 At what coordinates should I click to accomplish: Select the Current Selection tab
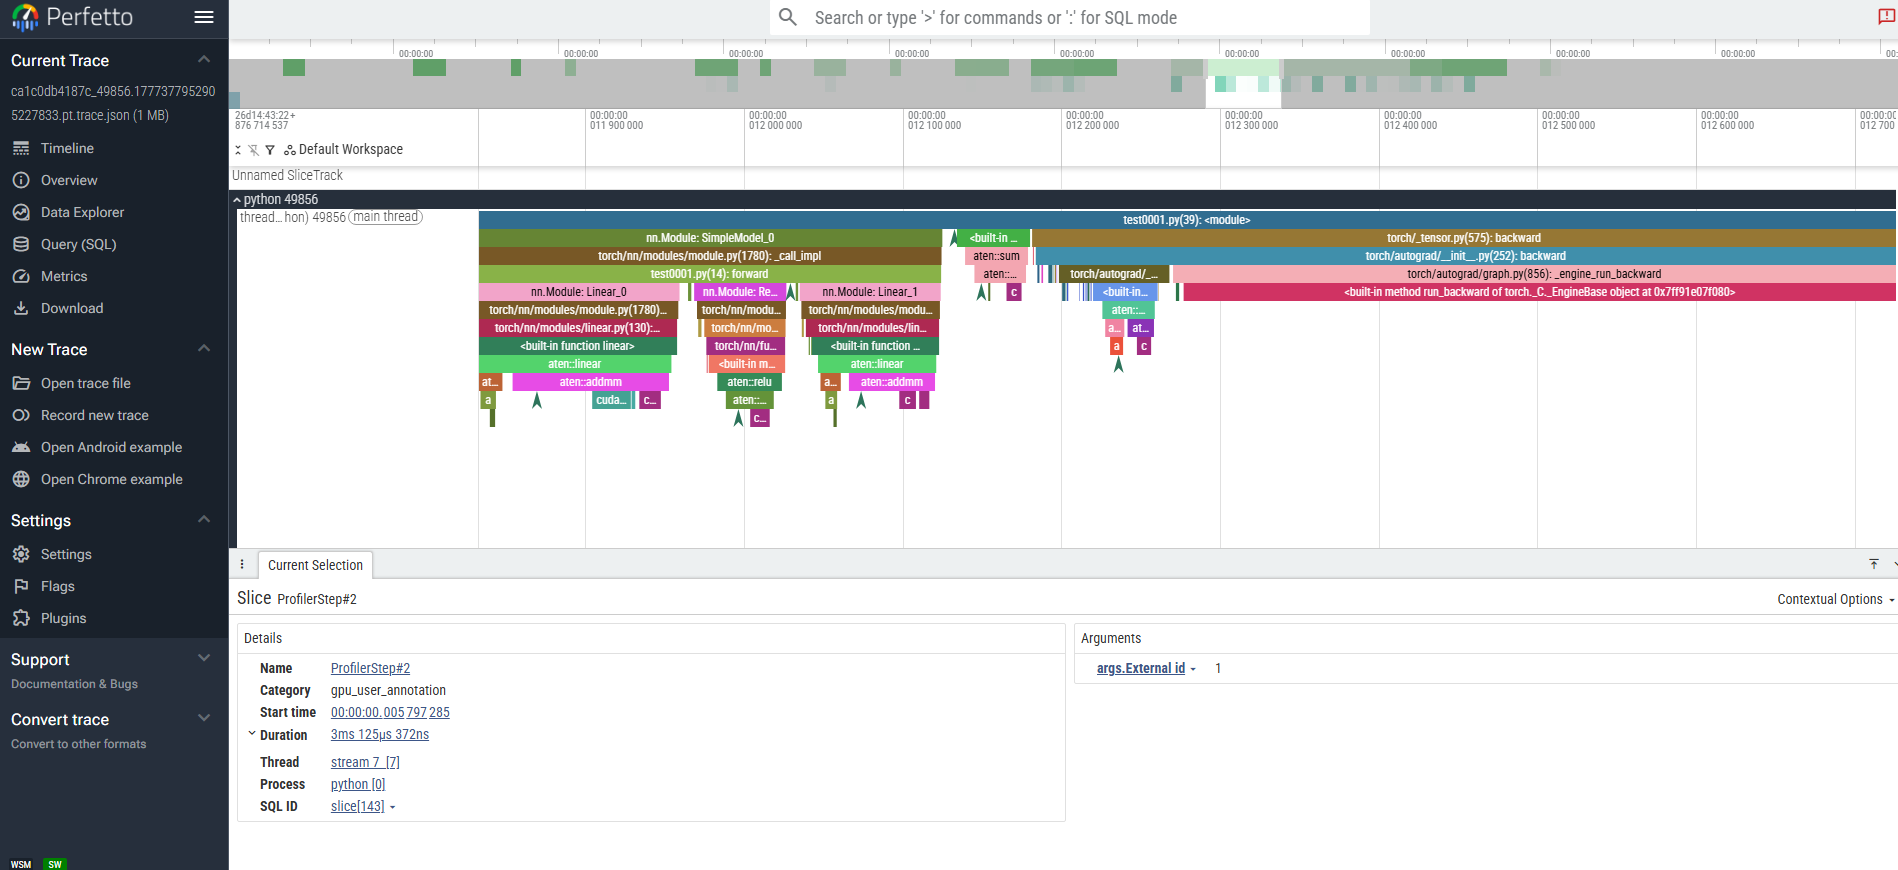tap(315, 565)
